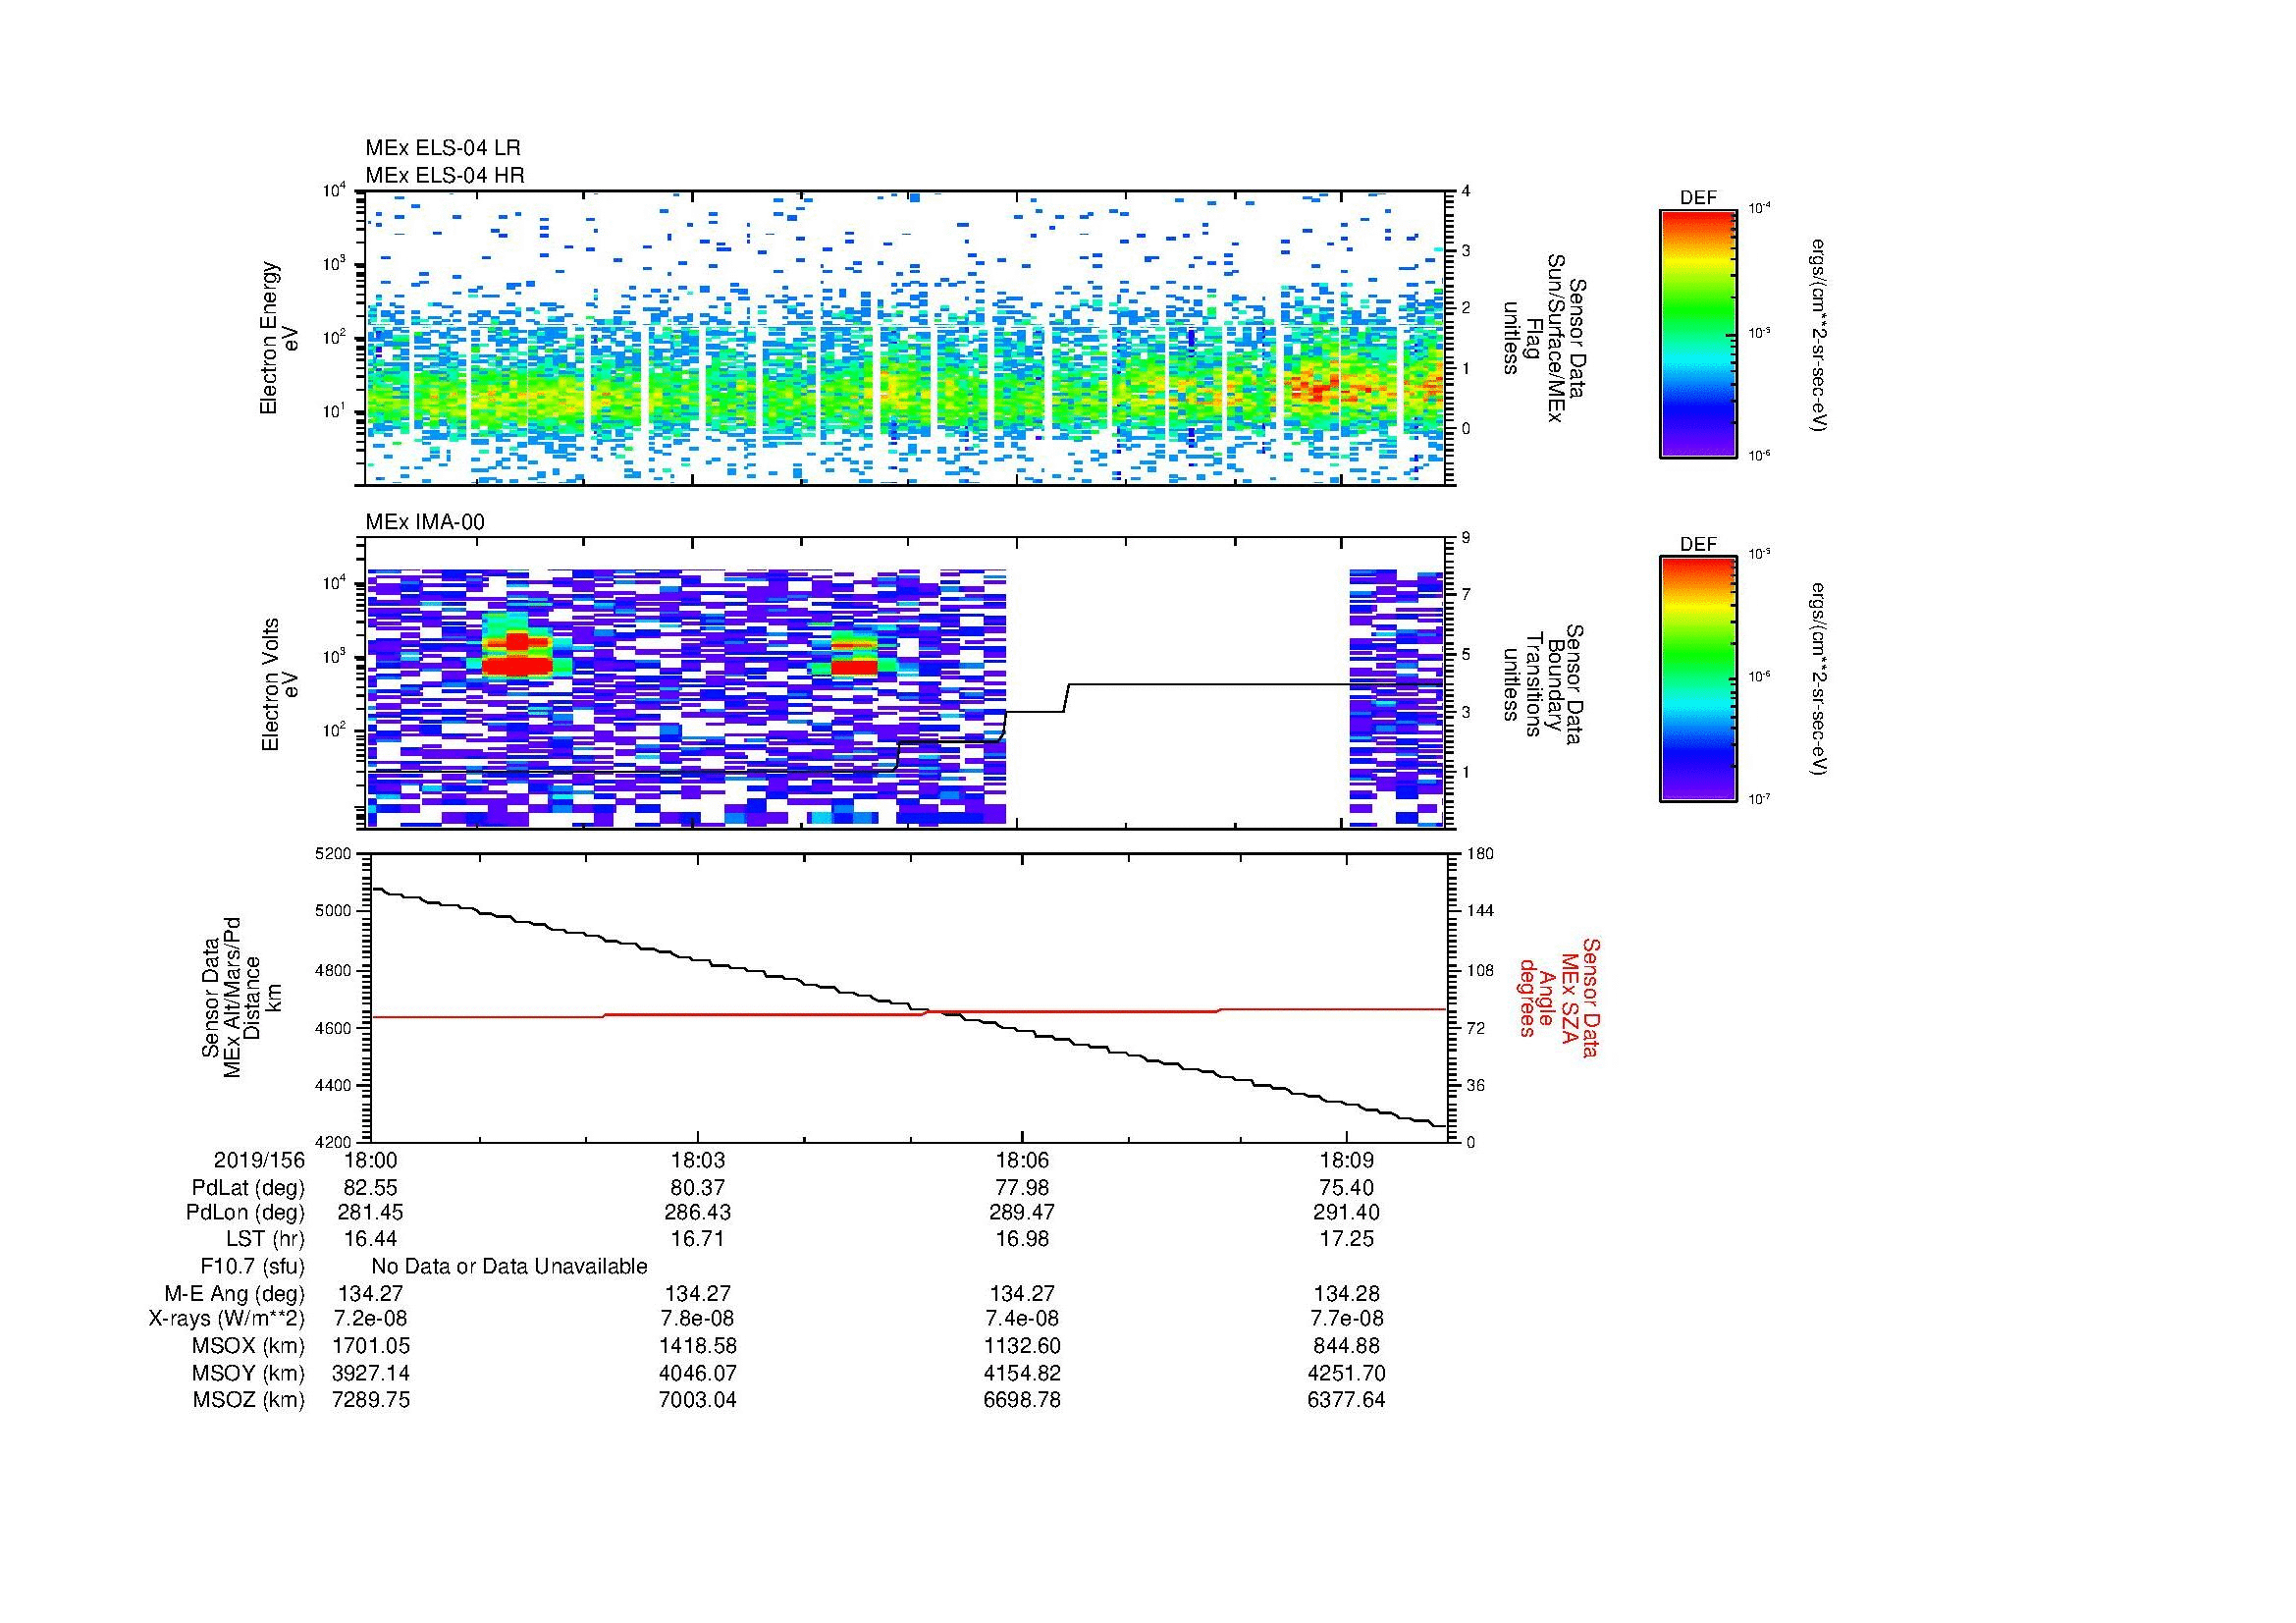Image resolution: width=2296 pixels, height=1623 pixels.
Task: Click the 5200 altitude axis tick label
Action: 334,854
